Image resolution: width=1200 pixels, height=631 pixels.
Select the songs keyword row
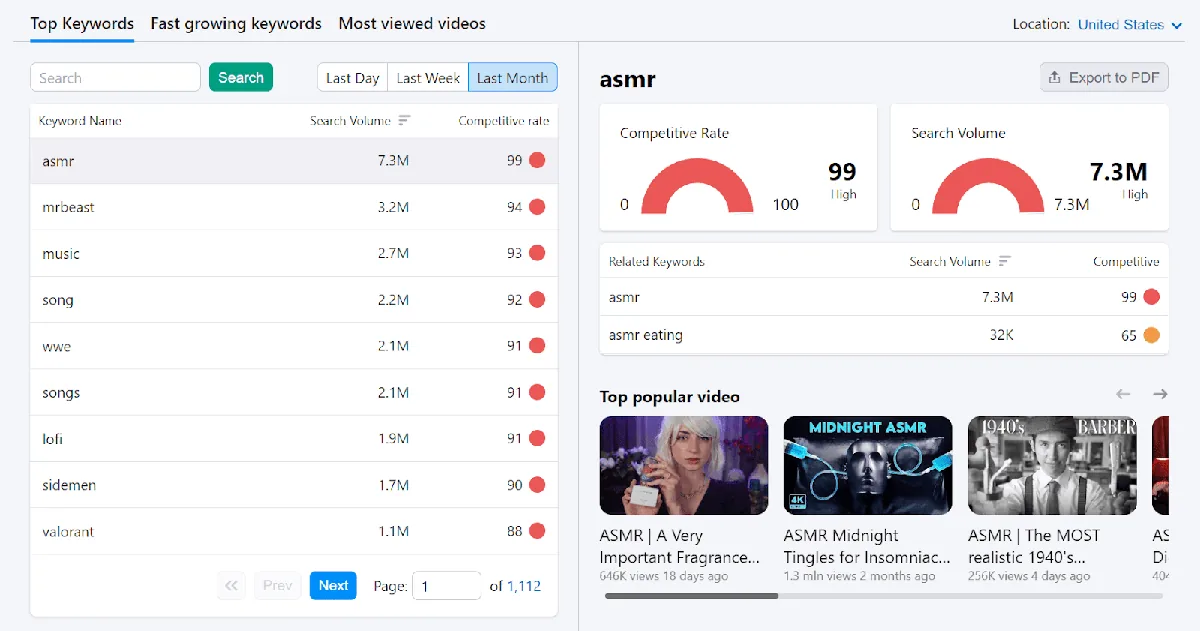pyautogui.click(x=294, y=392)
